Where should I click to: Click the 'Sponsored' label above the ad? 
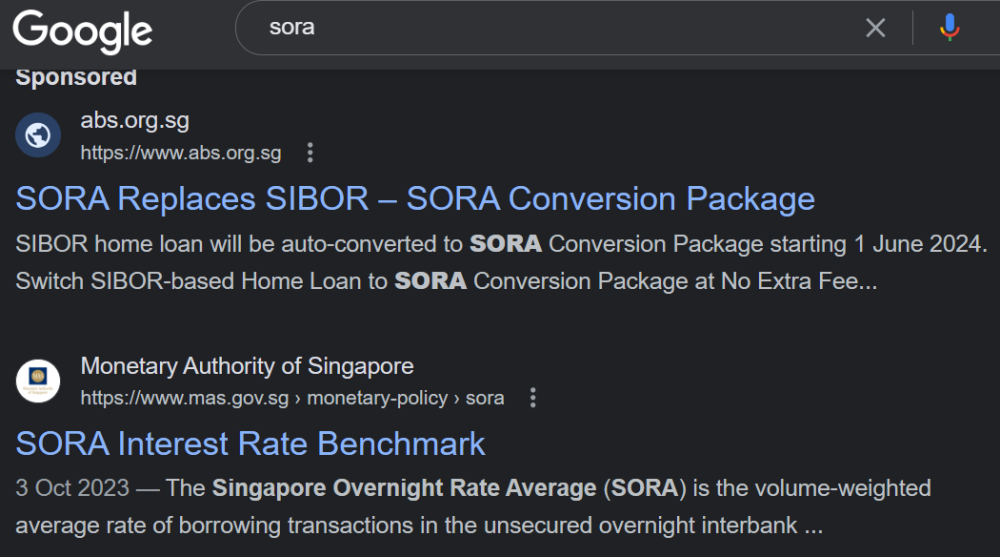coord(76,77)
